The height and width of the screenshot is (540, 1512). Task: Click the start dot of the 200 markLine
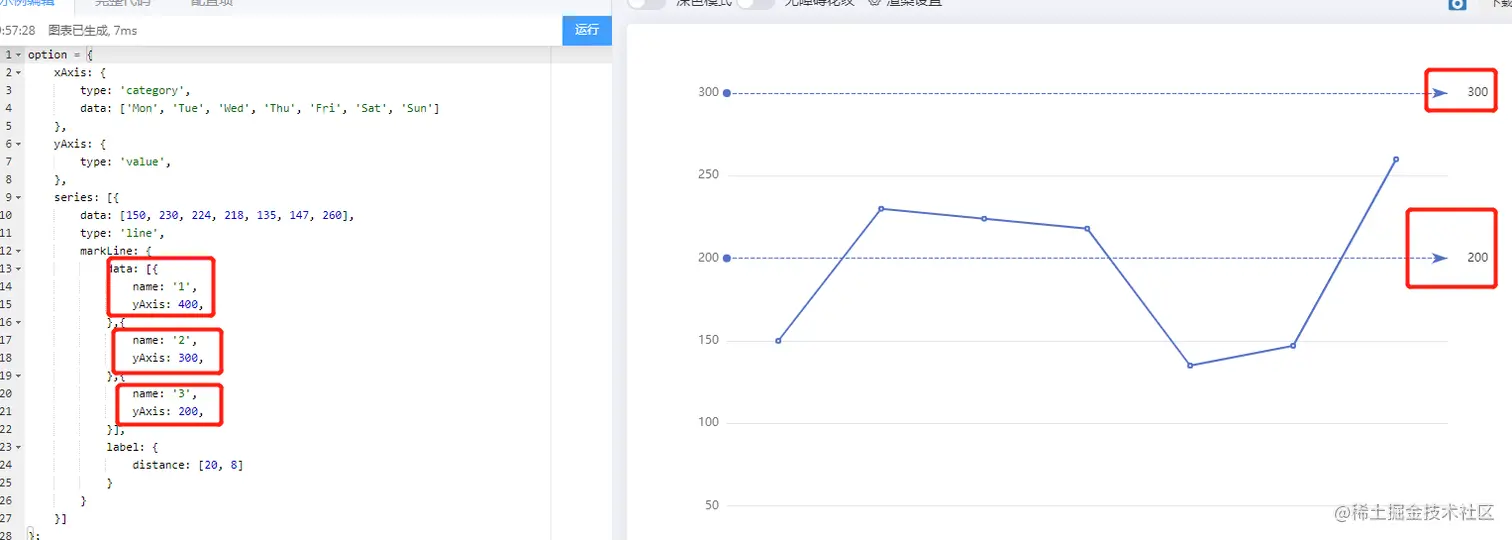[727, 258]
